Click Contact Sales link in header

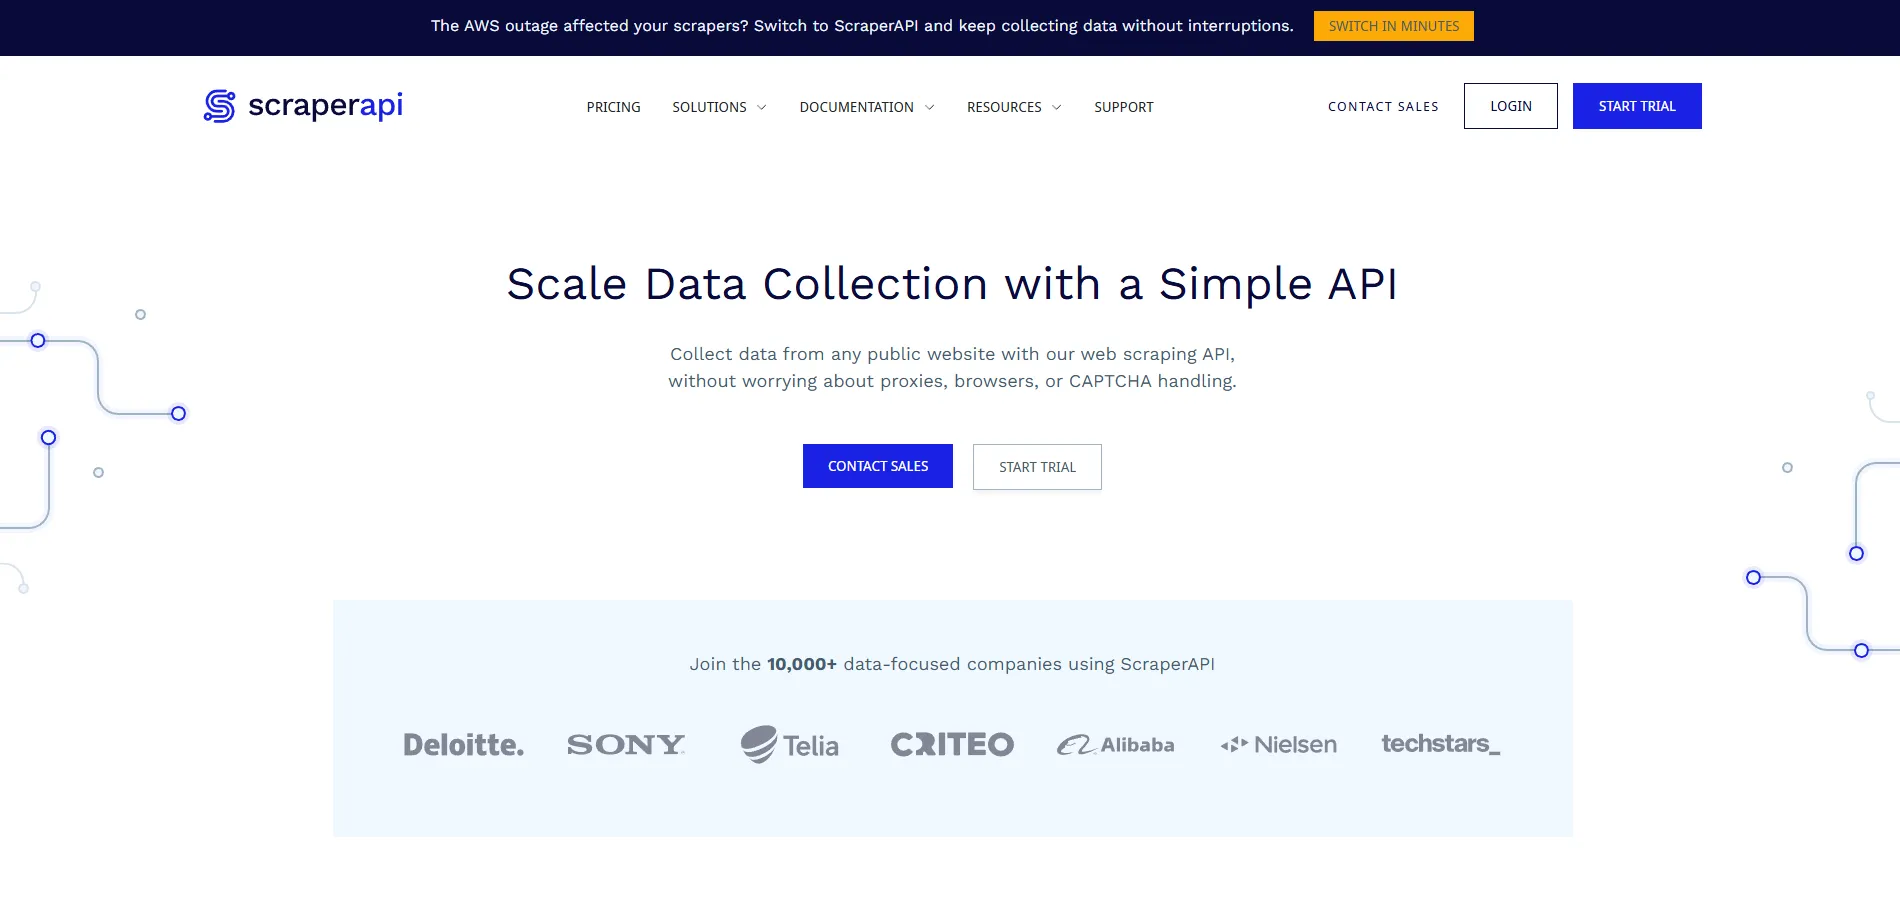click(1383, 107)
